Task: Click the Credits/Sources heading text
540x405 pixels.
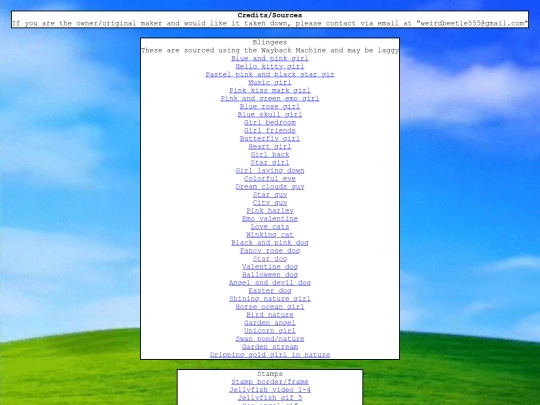Action: [x=270, y=15]
